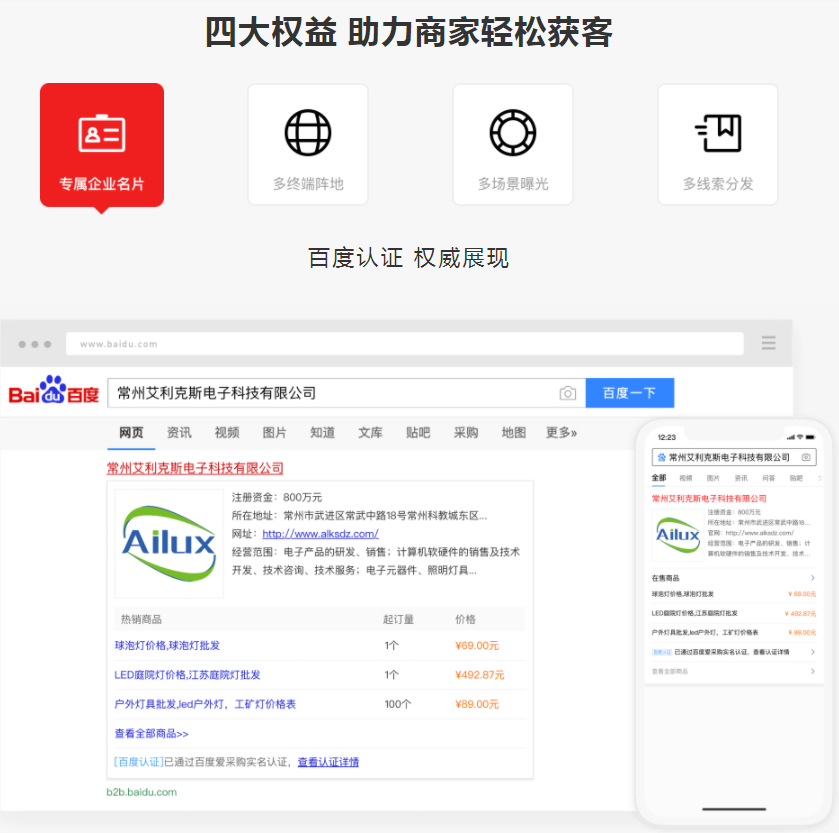Image resolution: width=839 pixels, height=833 pixels.
Task: Tap the red company title in the phone preview
Action: [709, 499]
